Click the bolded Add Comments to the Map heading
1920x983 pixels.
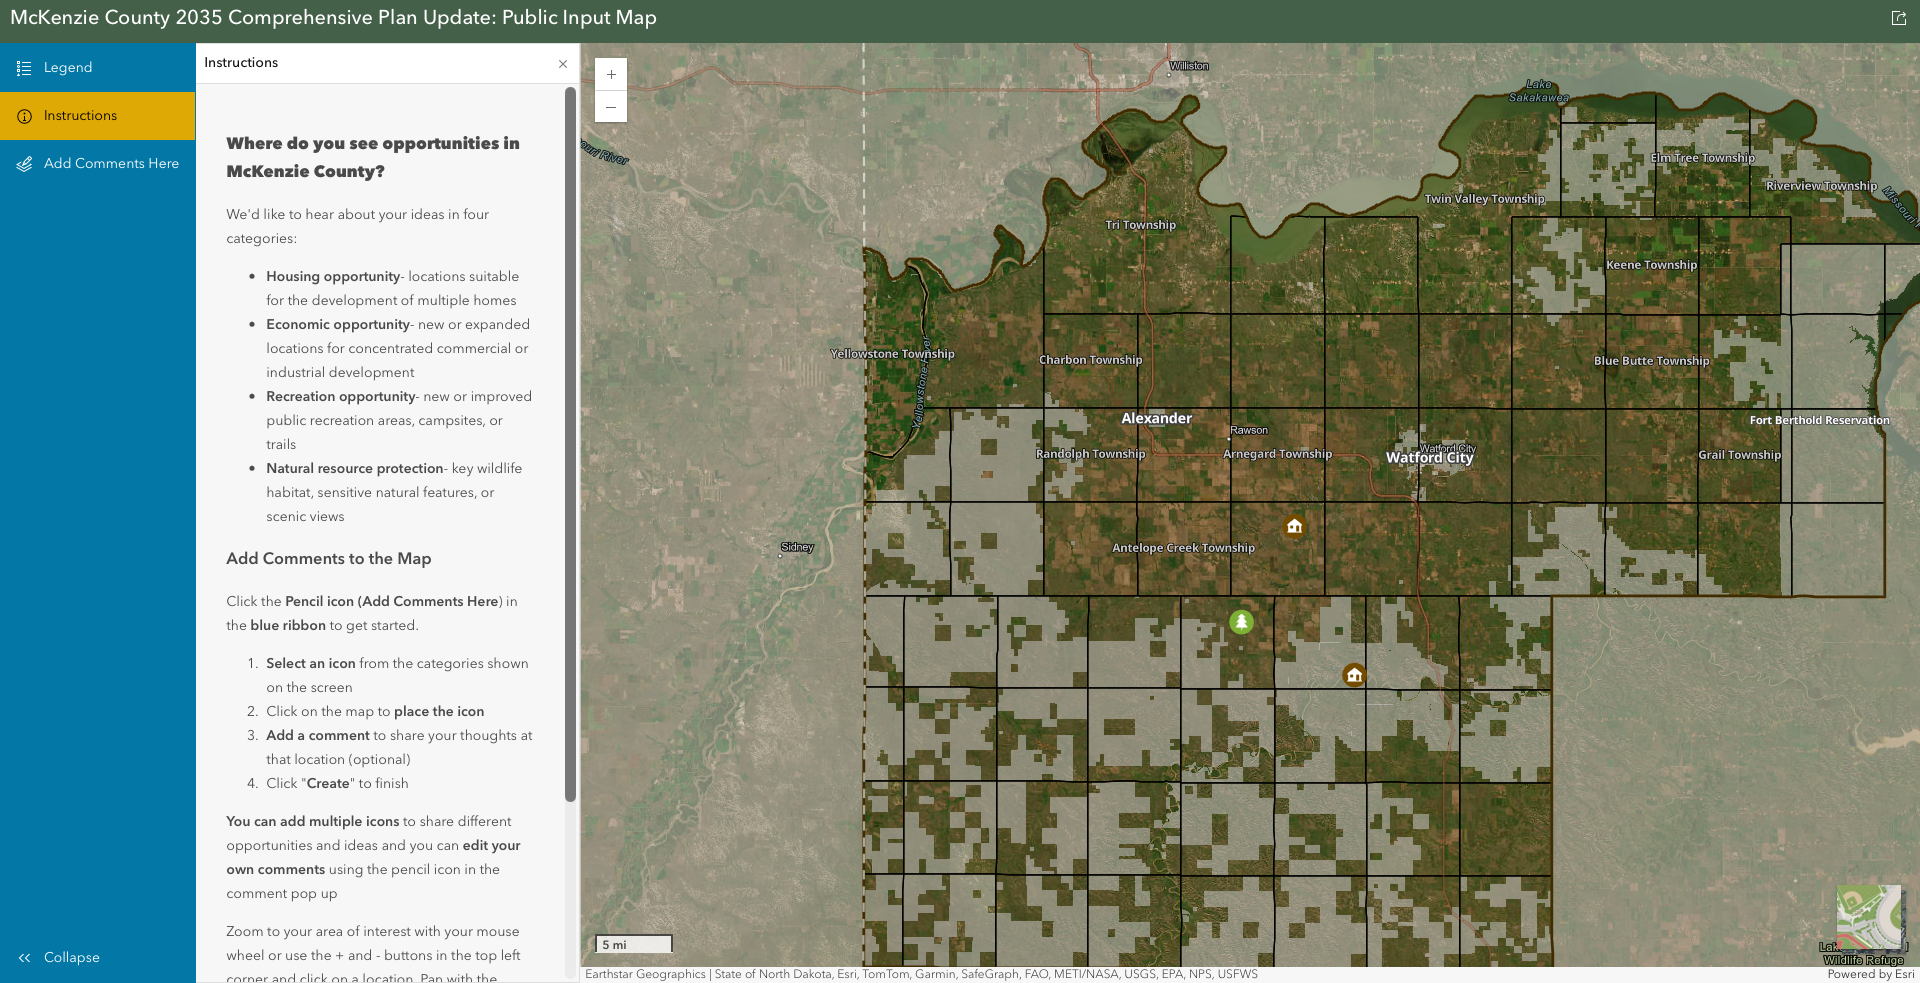click(x=328, y=558)
